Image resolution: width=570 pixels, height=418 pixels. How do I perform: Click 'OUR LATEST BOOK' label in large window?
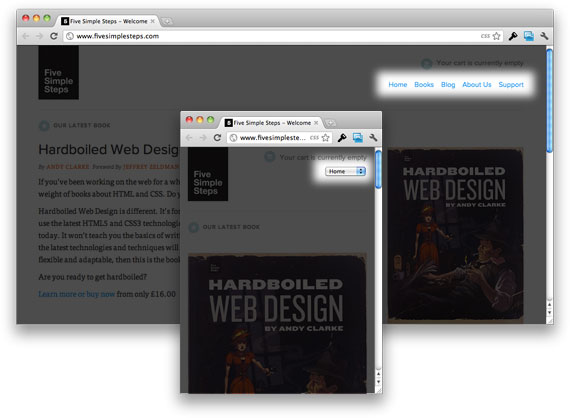pyautogui.click(x=82, y=125)
